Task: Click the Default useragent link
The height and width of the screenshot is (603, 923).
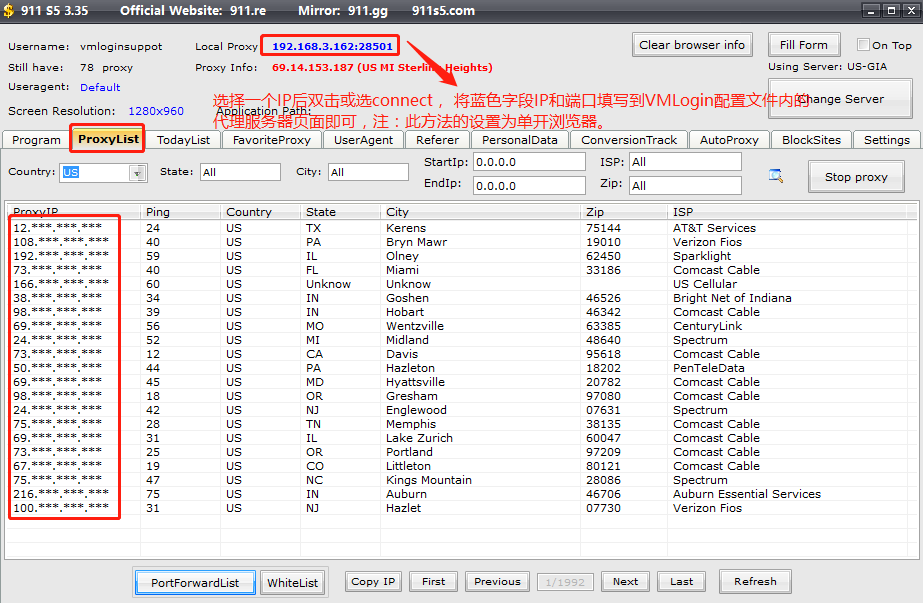Action: point(100,88)
